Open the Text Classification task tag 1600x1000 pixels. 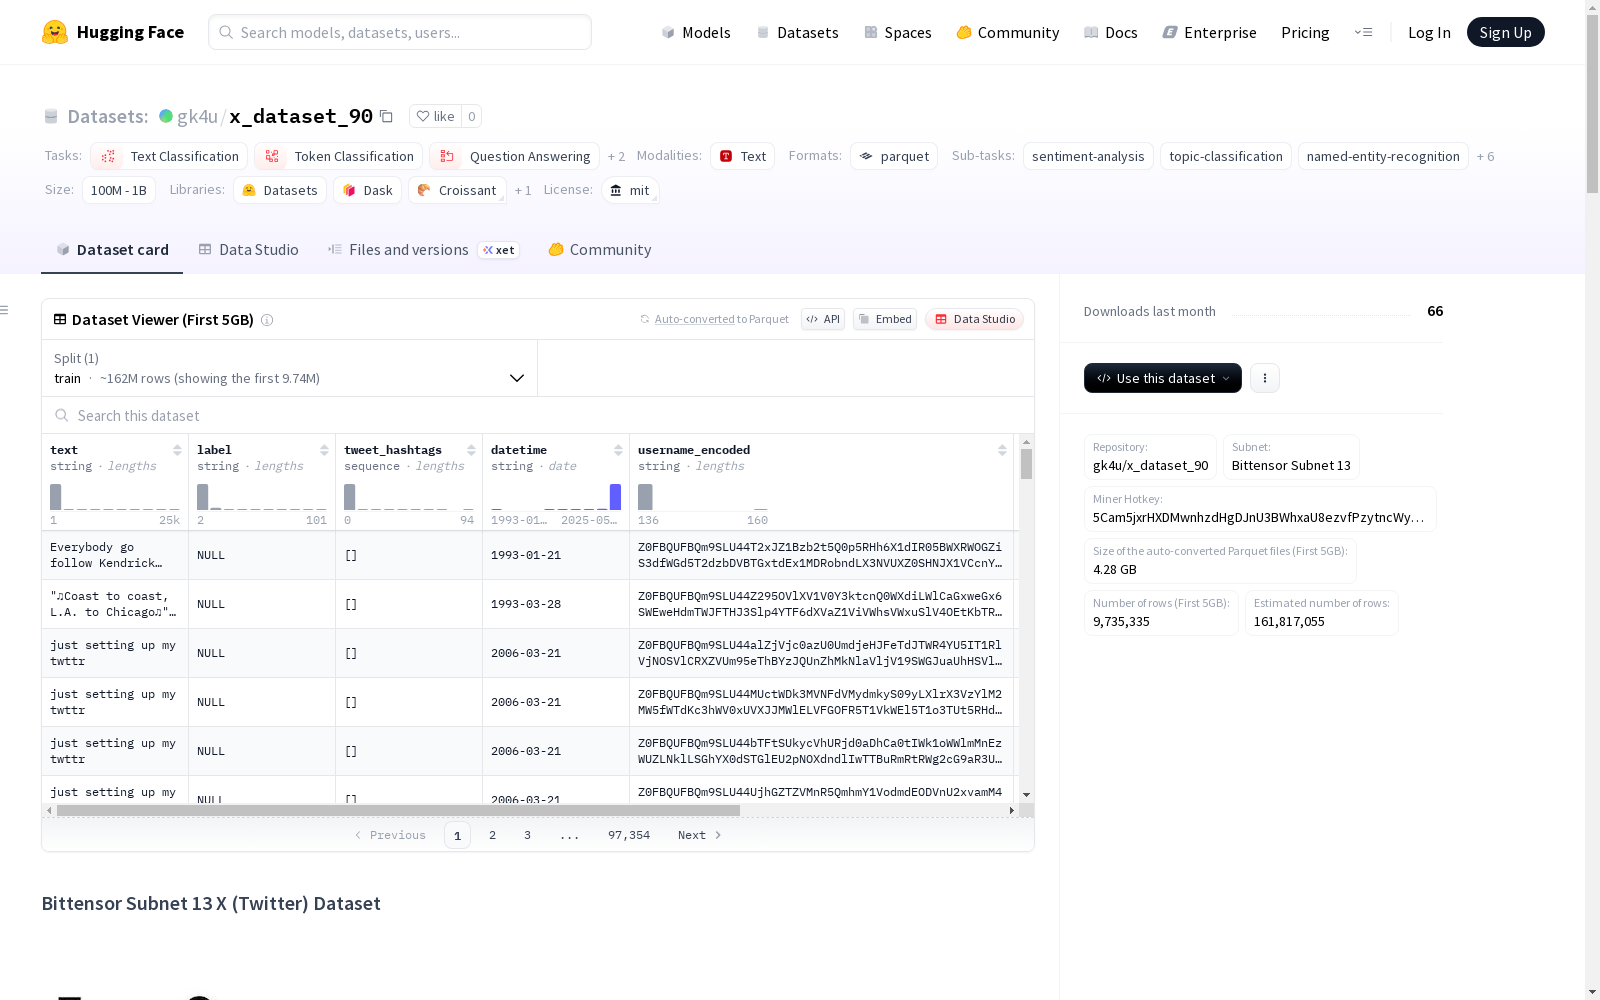click(x=169, y=156)
